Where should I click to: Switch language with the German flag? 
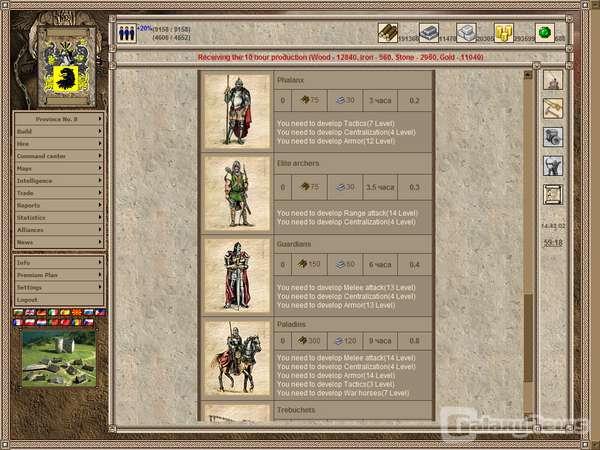click(41, 312)
